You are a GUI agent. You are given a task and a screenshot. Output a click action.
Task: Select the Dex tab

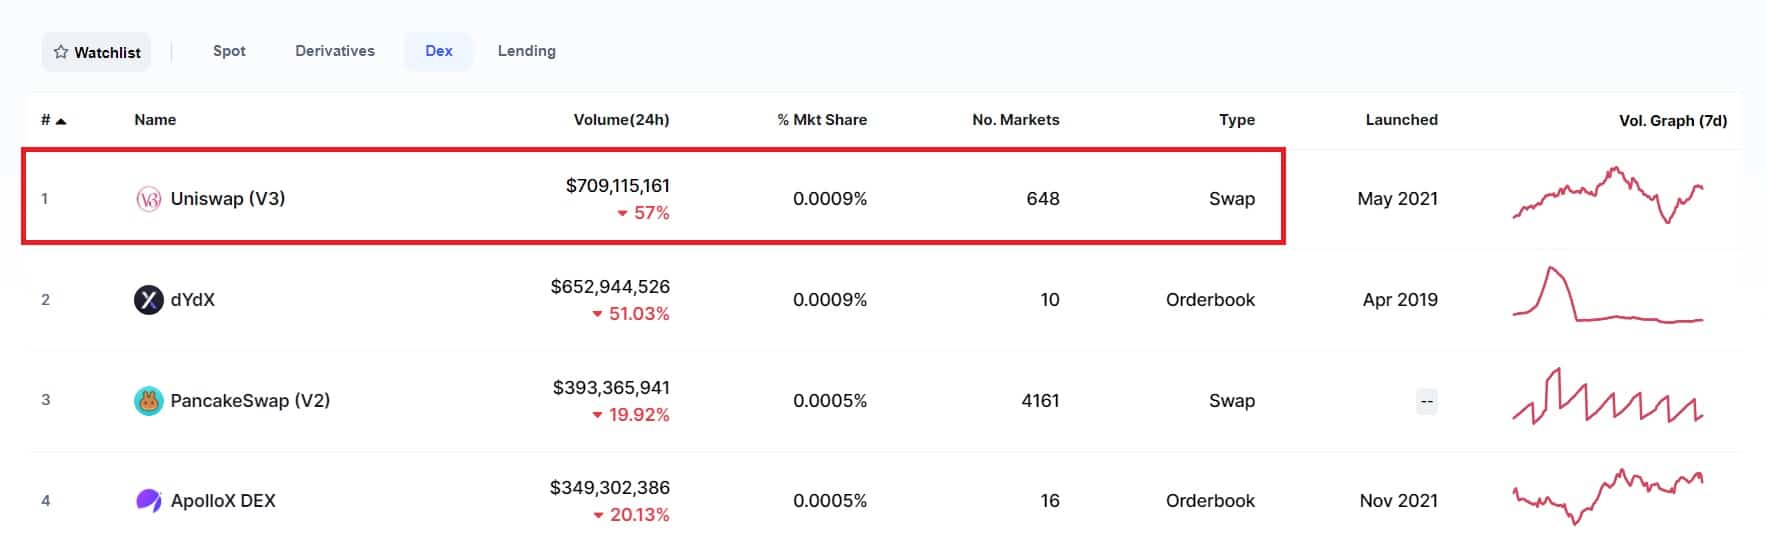(438, 51)
